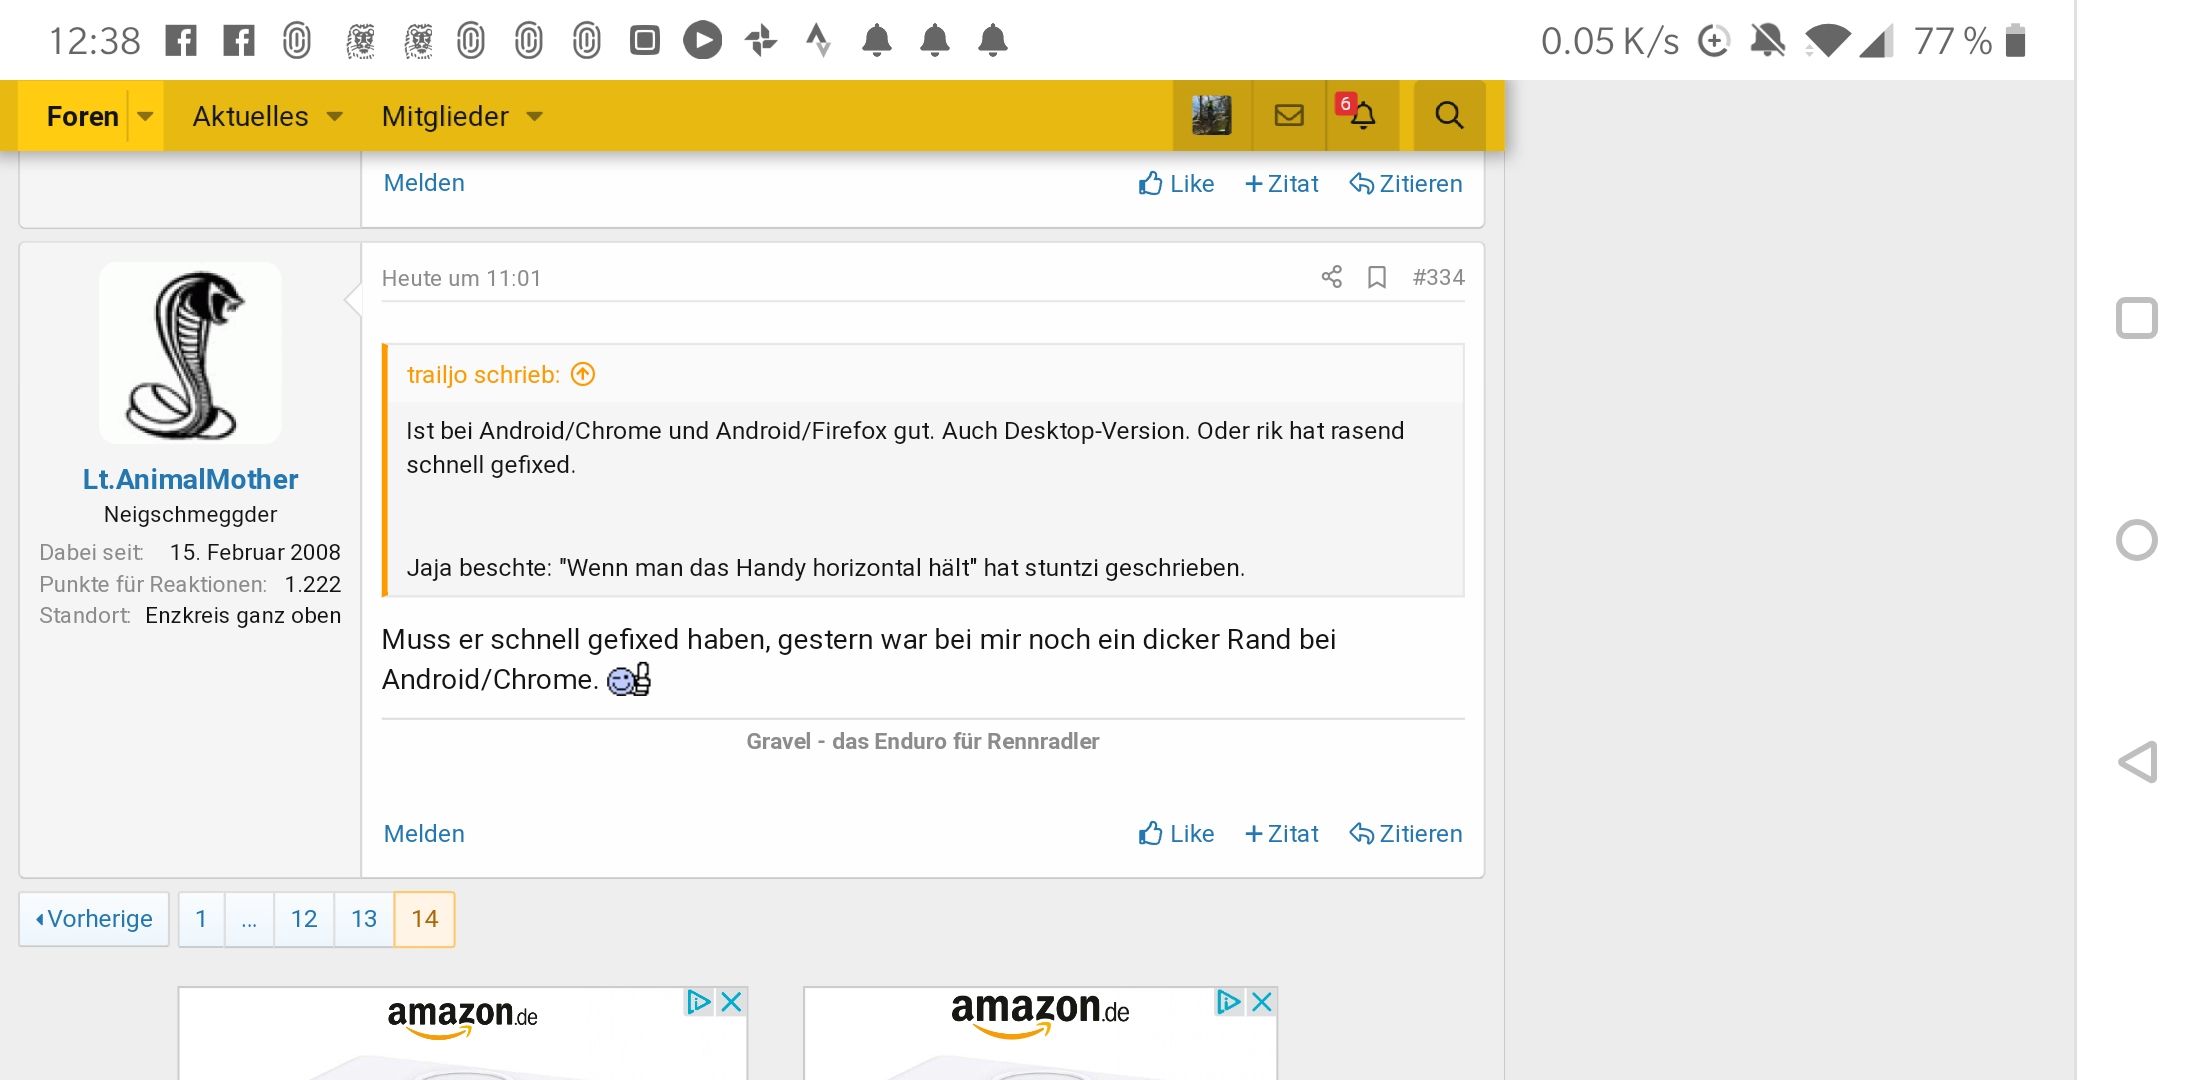Tap the Android home circle button
This screenshot has width=2200, height=1080.
click(x=2137, y=540)
